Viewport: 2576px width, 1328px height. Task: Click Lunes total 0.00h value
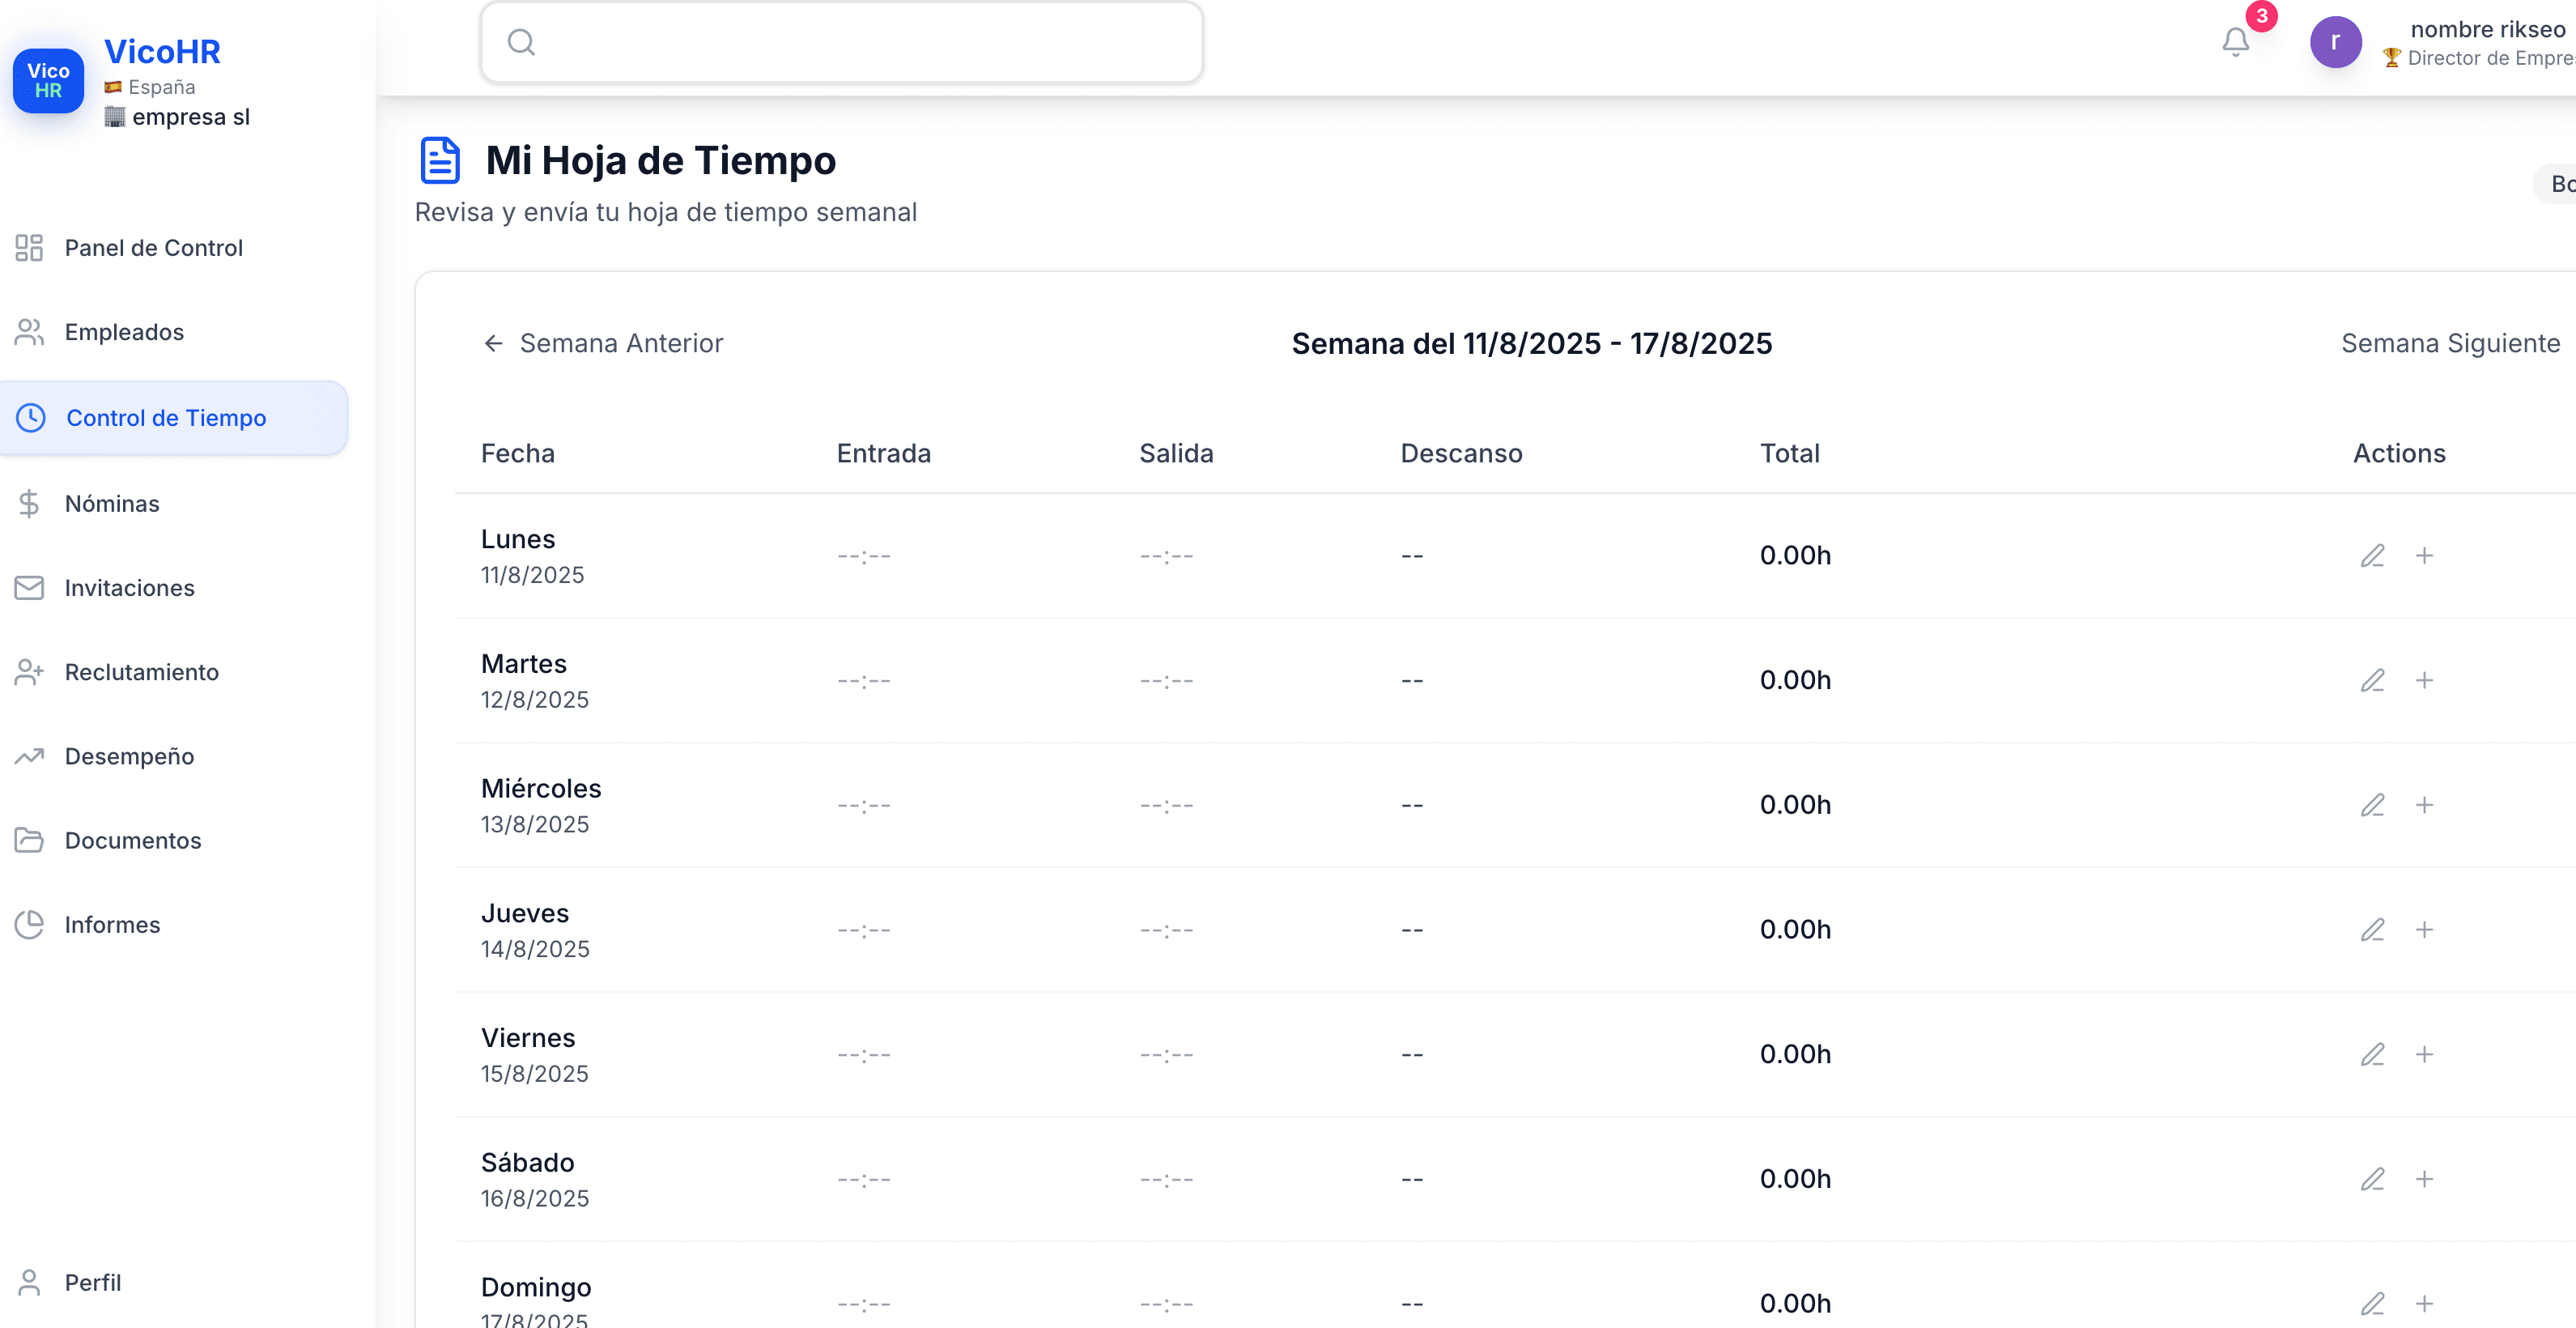[x=1795, y=555]
